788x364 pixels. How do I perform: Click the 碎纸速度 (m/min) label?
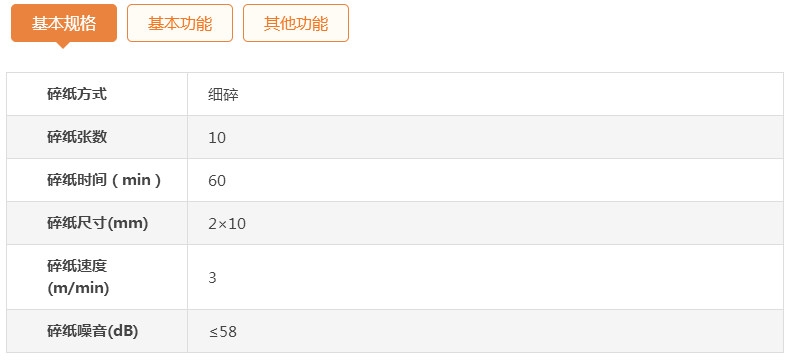(78, 277)
